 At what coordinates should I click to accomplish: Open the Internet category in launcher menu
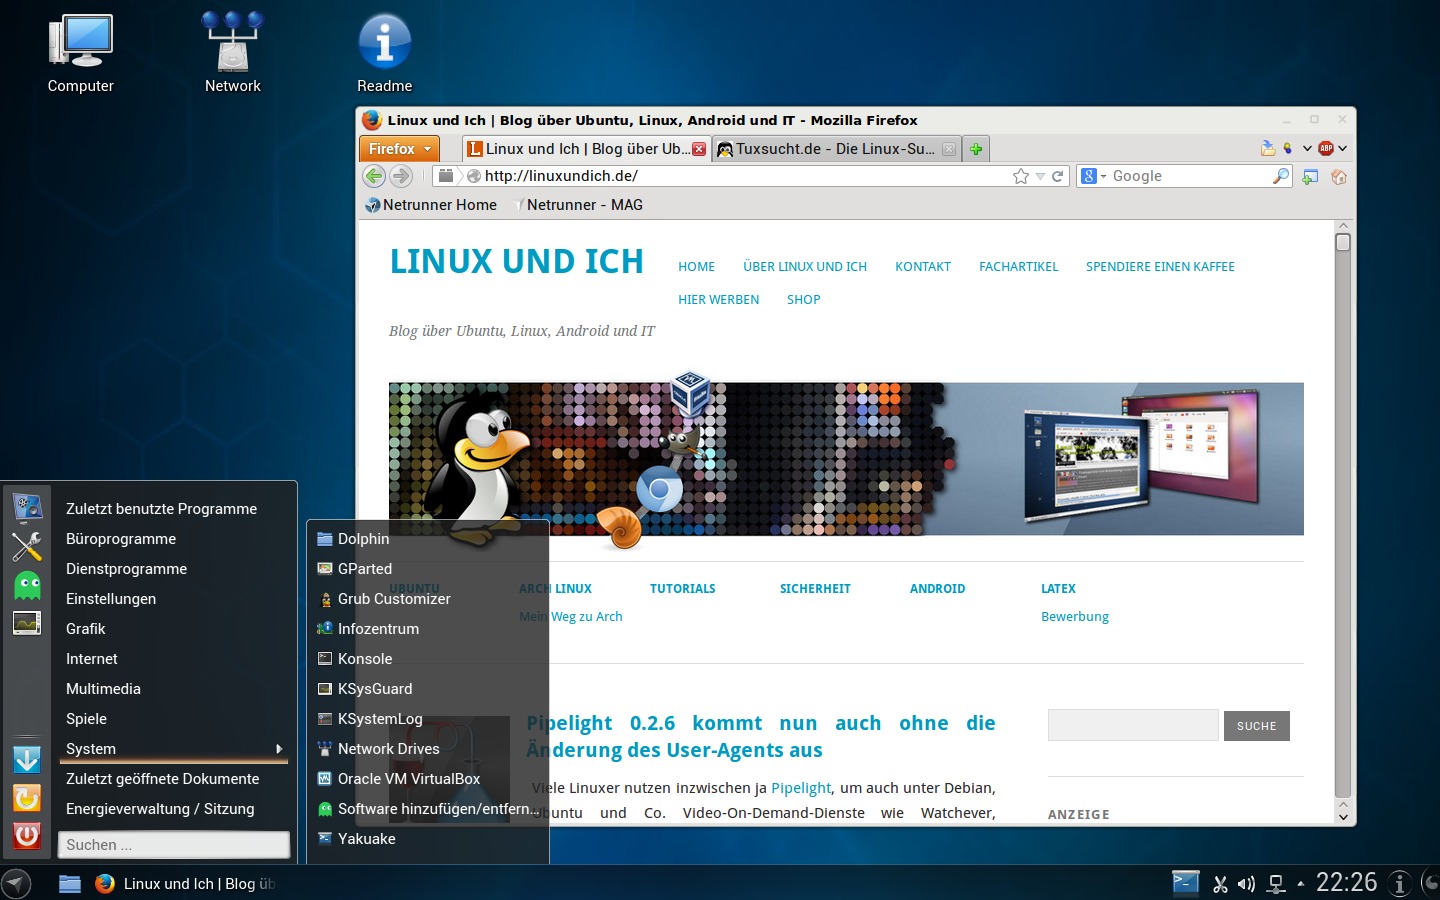tap(92, 659)
